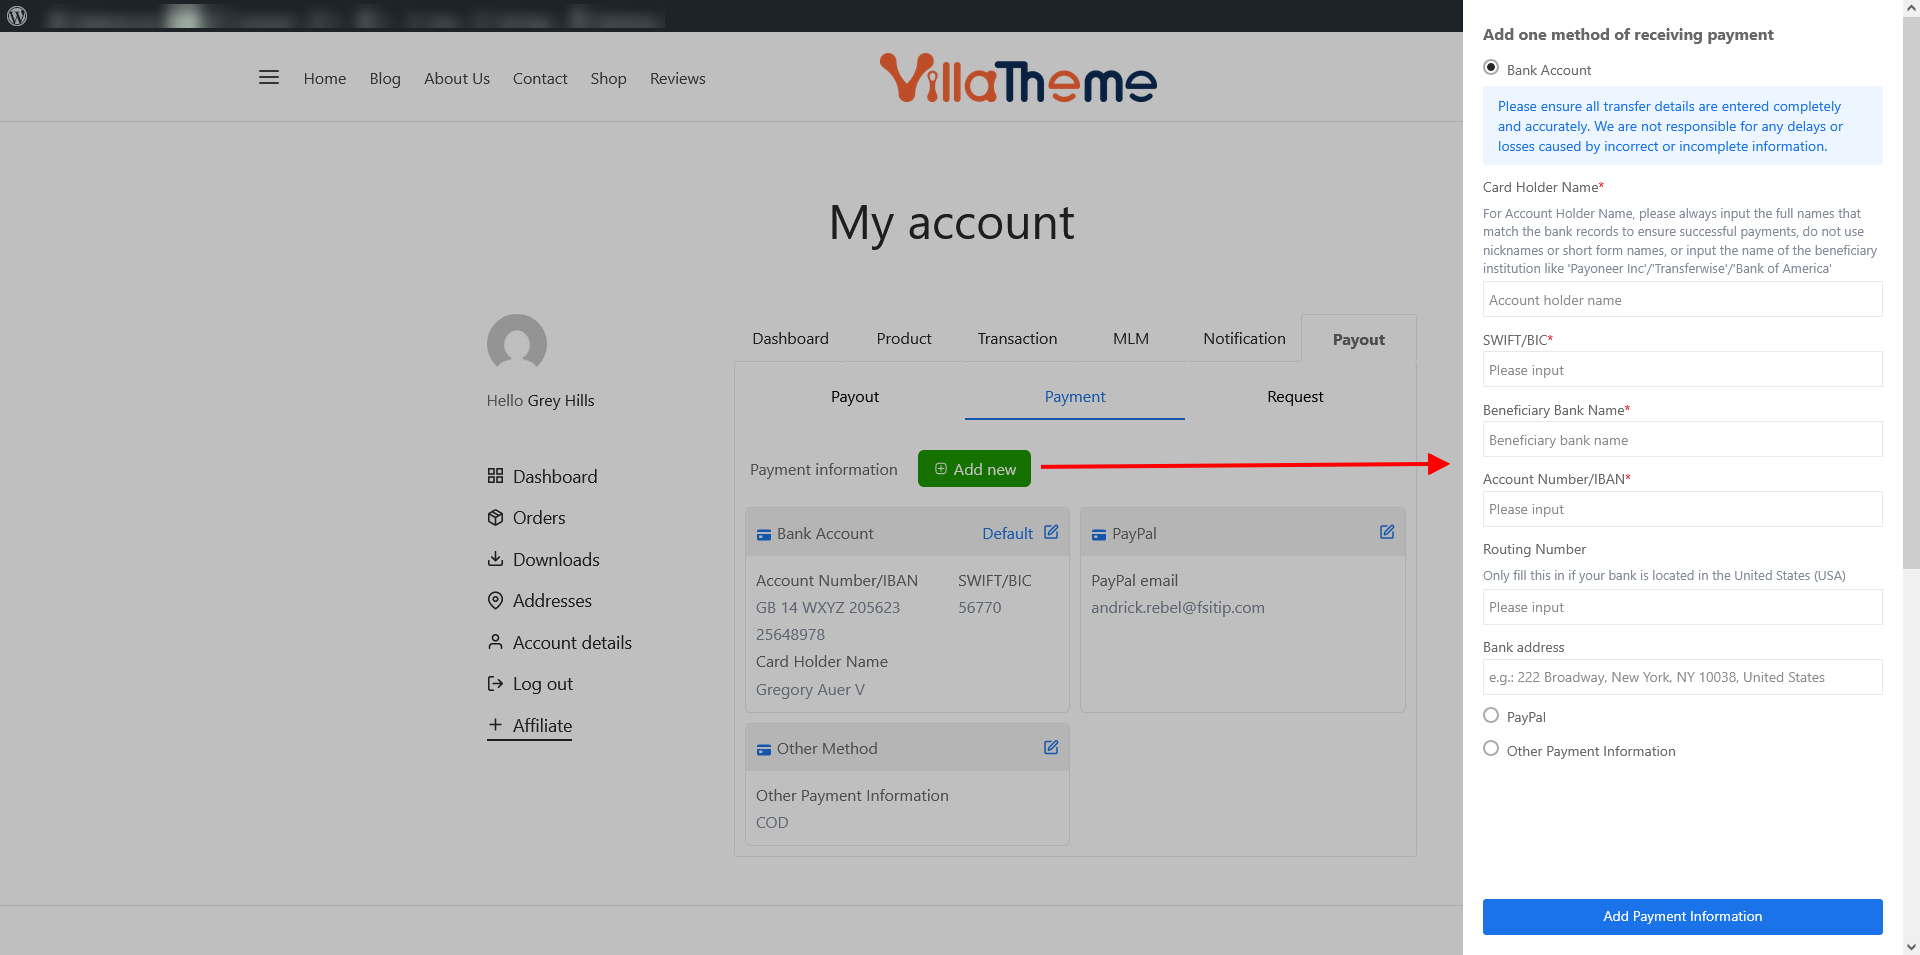Open the Transaction tab
1920x955 pixels.
pyautogui.click(x=1017, y=338)
